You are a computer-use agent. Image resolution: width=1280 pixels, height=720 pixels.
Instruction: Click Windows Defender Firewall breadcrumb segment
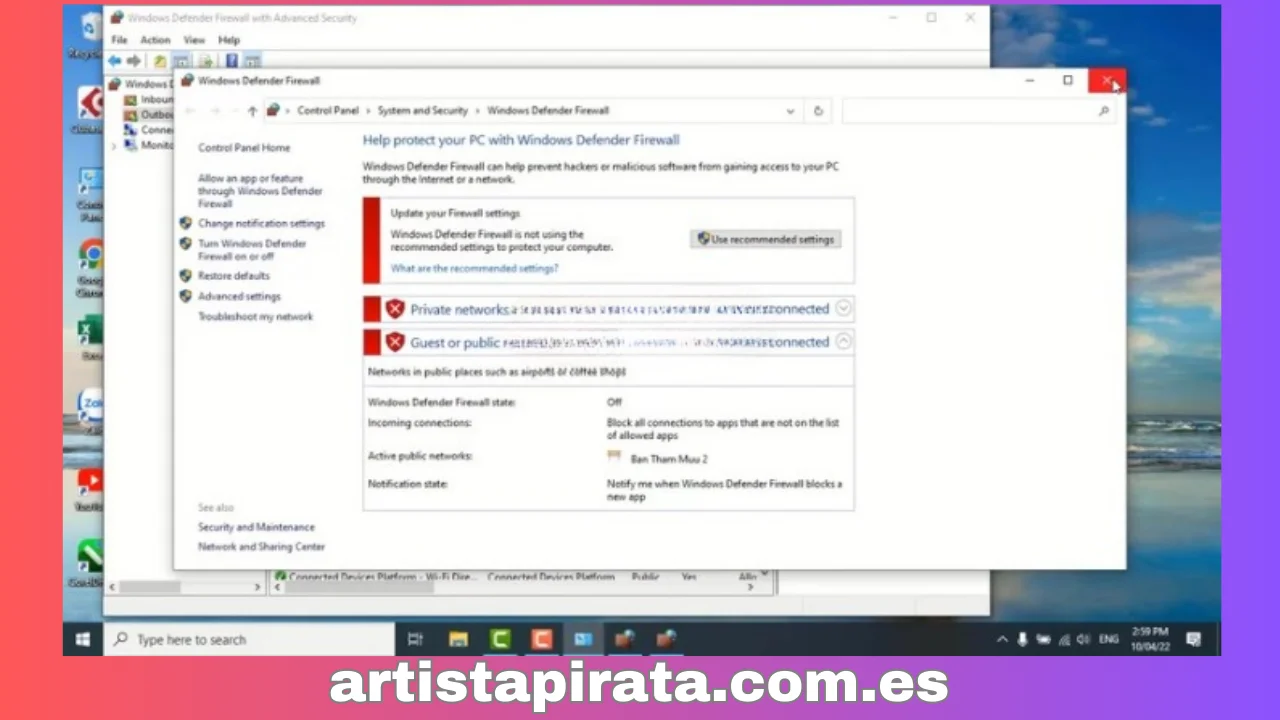(x=548, y=111)
